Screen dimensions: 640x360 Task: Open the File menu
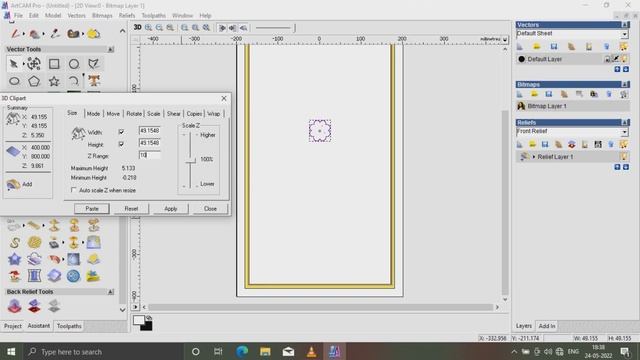pyautogui.click(x=18, y=16)
